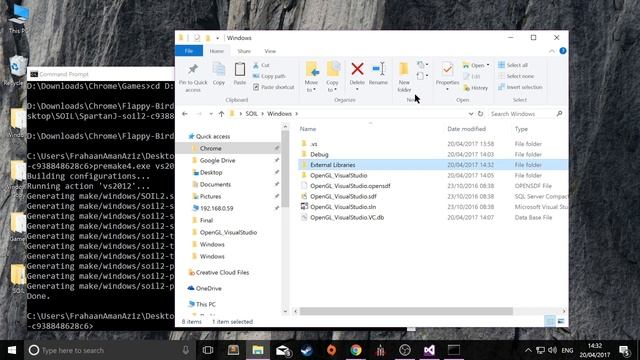Viewport: 640px width, 360px height.
Task: Open Chrome from the taskbar
Action: [x=356, y=350]
